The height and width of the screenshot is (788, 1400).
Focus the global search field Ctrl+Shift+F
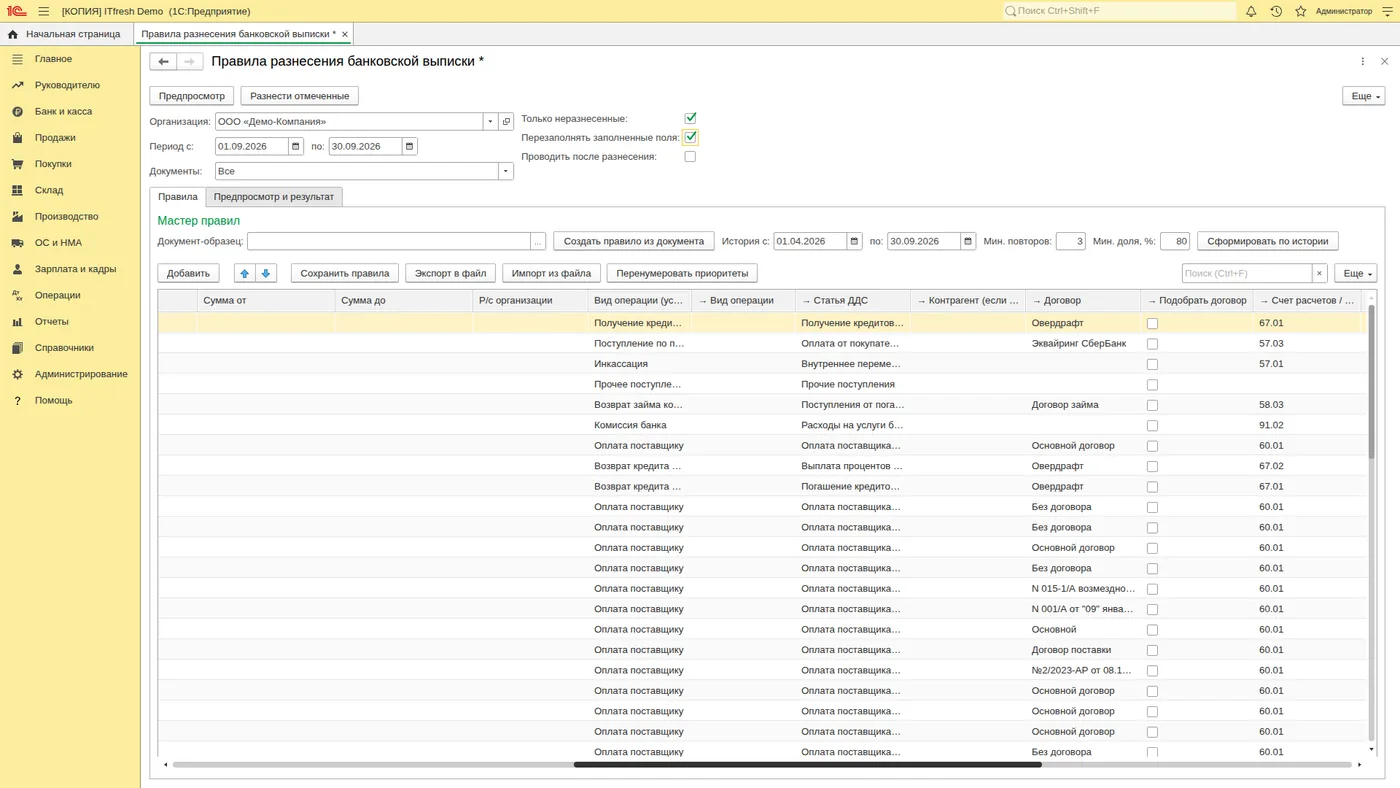[1120, 11]
